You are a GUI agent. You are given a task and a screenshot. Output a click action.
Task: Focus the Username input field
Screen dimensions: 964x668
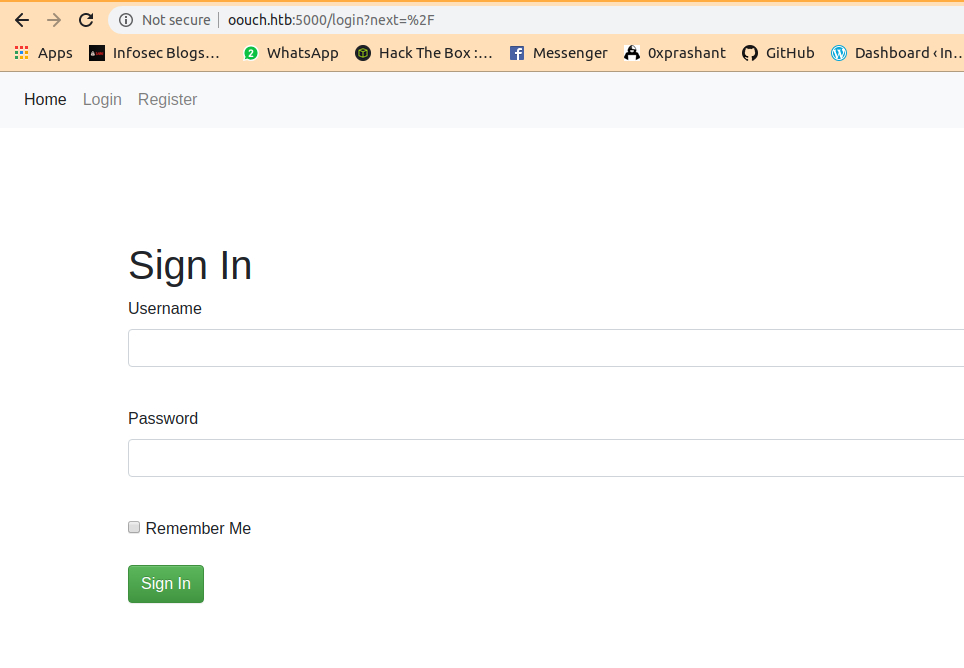coord(545,348)
